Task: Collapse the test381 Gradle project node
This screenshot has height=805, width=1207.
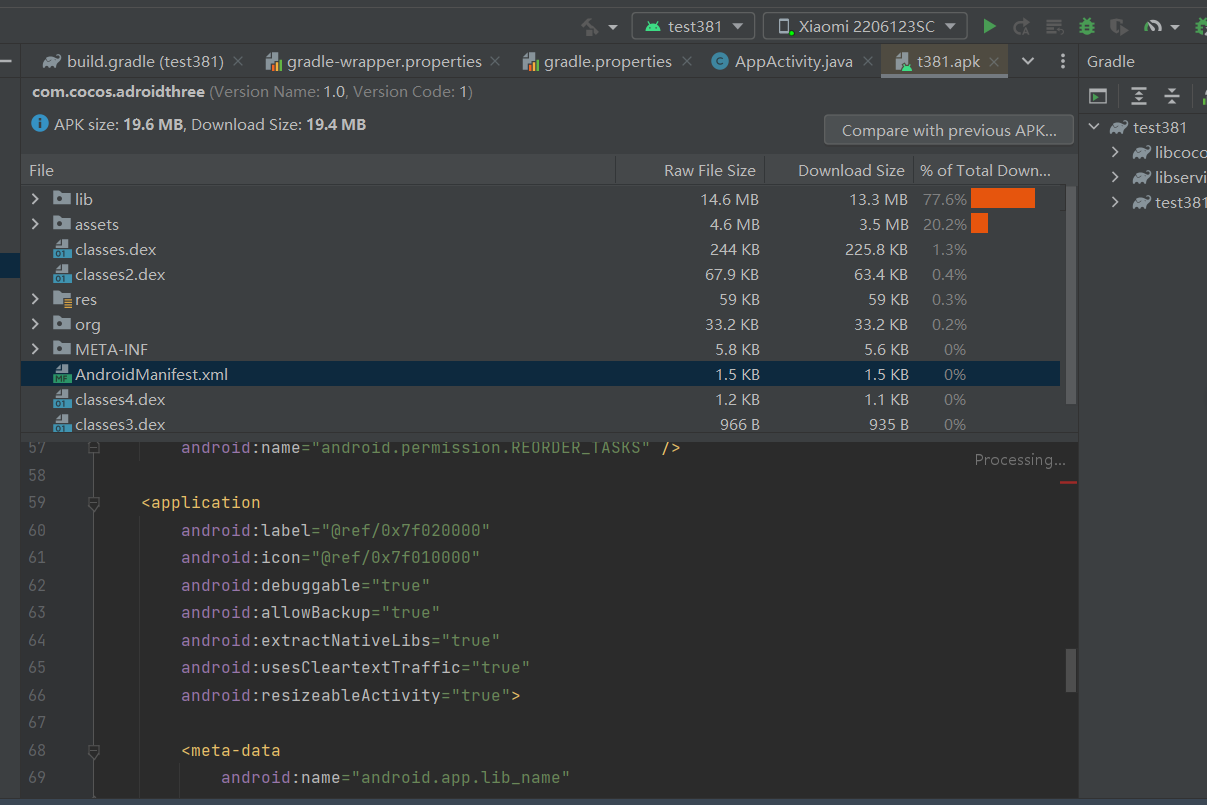Action: (1094, 127)
